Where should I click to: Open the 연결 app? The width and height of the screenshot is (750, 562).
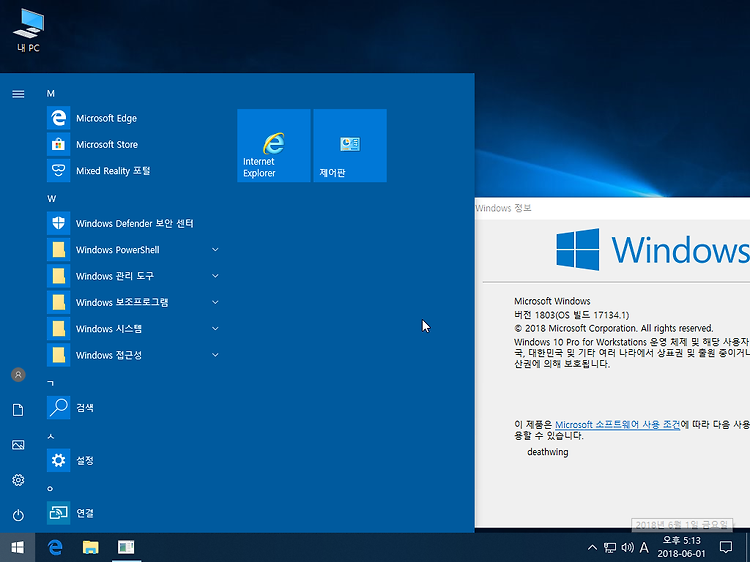click(133, 513)
